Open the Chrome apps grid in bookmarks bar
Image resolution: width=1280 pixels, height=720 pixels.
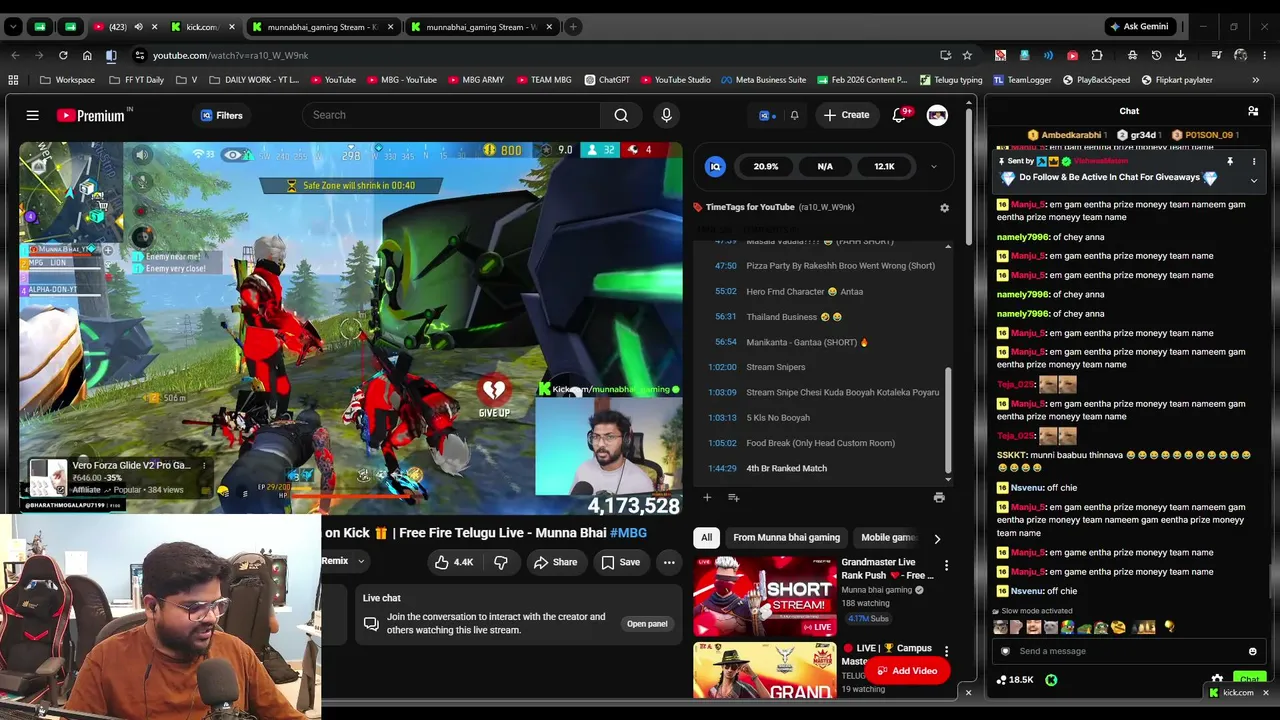(x=13, y=80)
